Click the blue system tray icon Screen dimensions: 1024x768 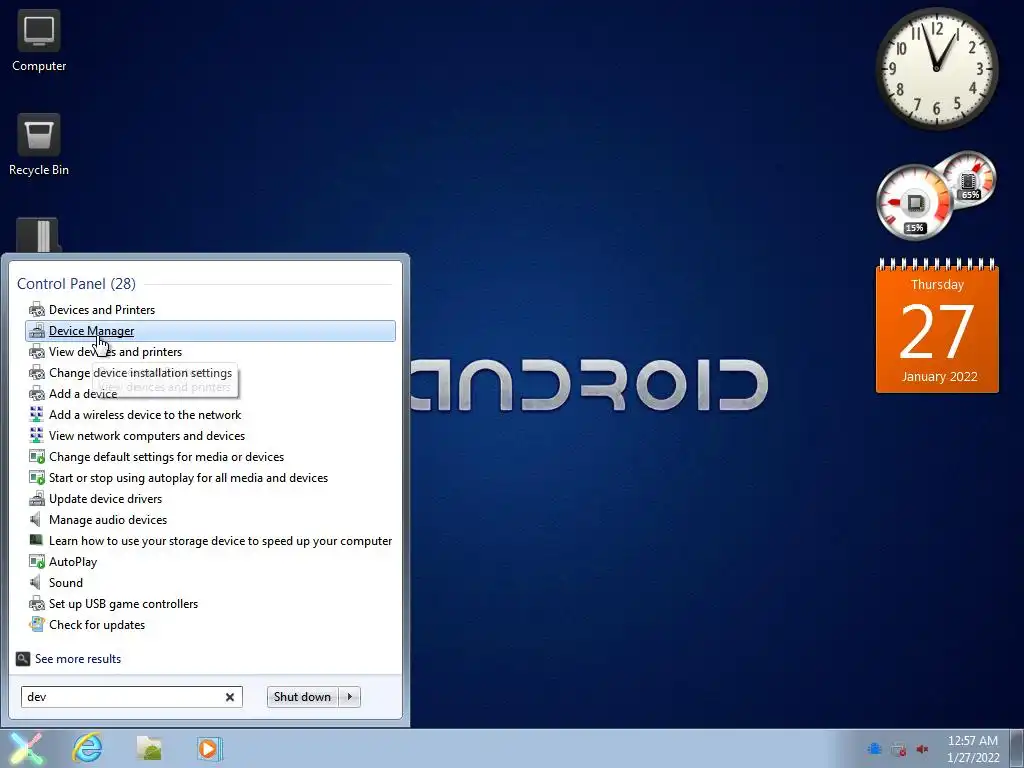[874, 749]
